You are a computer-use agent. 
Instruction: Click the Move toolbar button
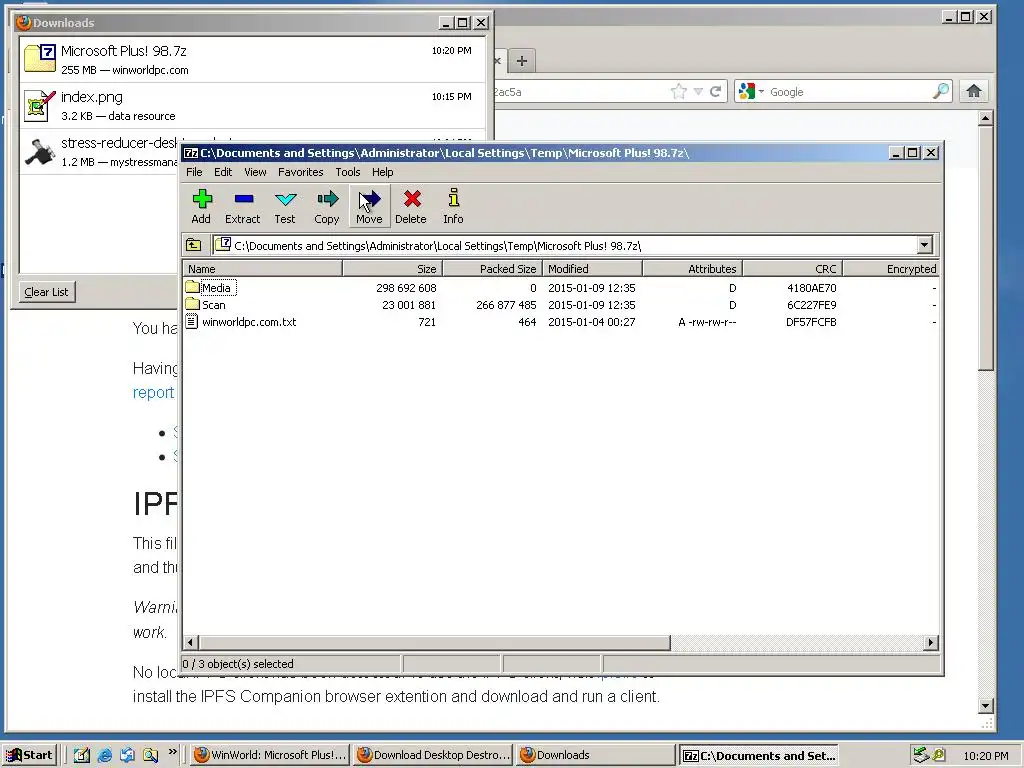pyautogui.click(x=369, y=206)
